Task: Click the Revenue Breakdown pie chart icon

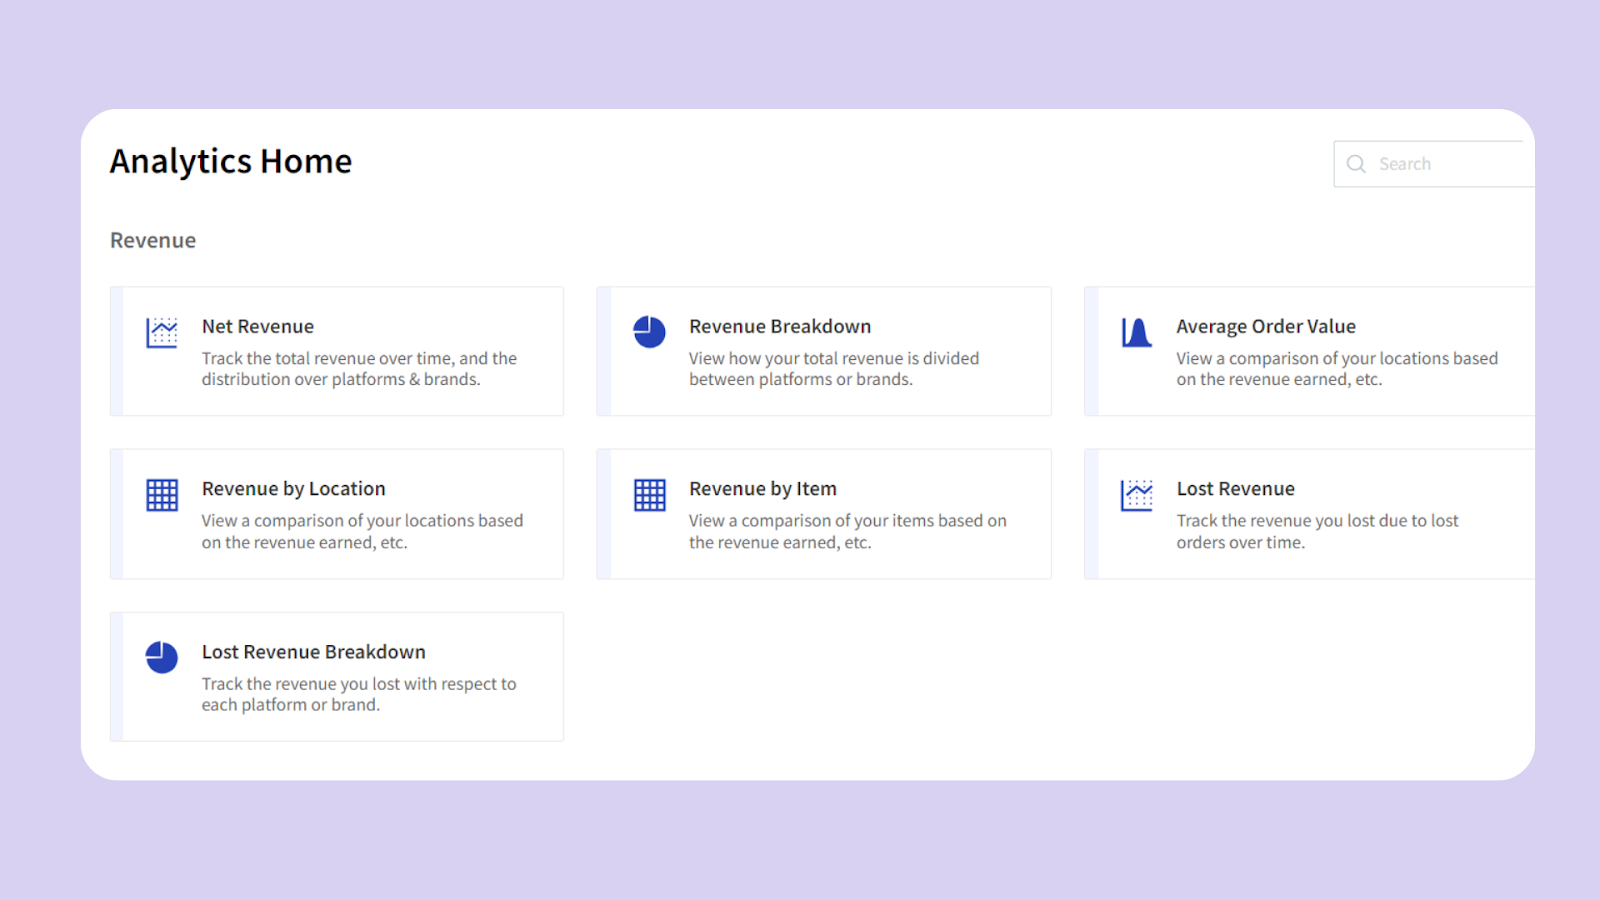Action: [648, 331]
